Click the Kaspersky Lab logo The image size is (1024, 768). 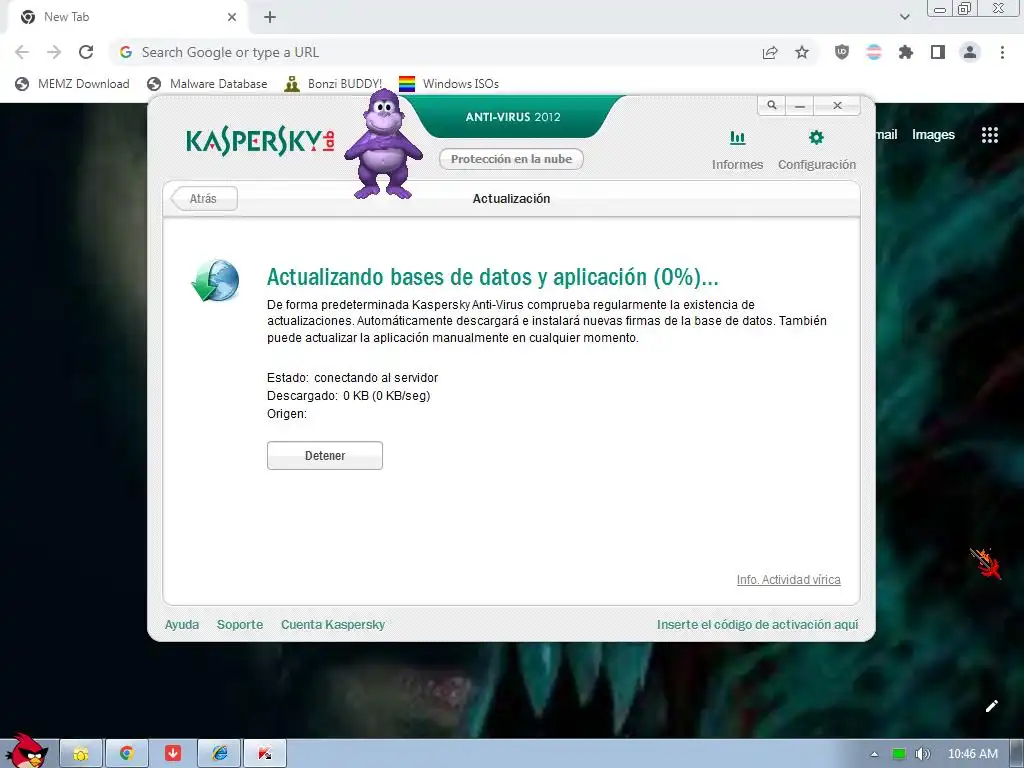click(x=260, y=140)
